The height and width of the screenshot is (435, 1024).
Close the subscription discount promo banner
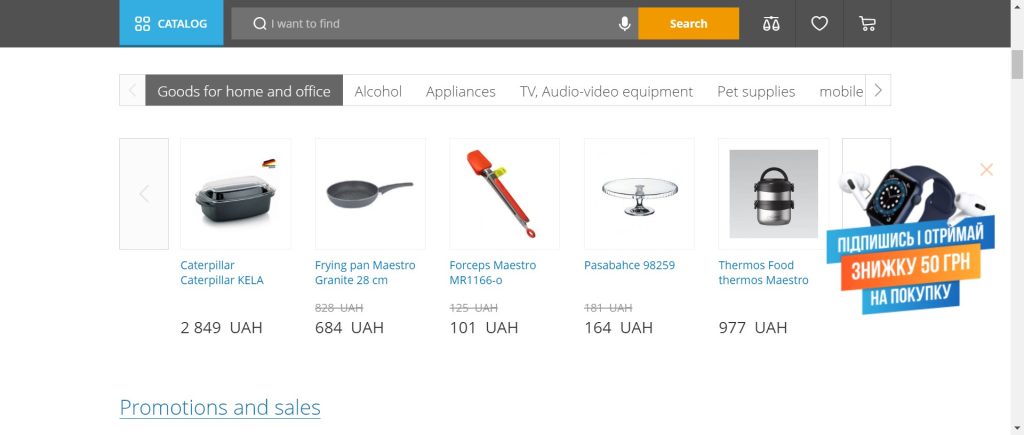986,170
